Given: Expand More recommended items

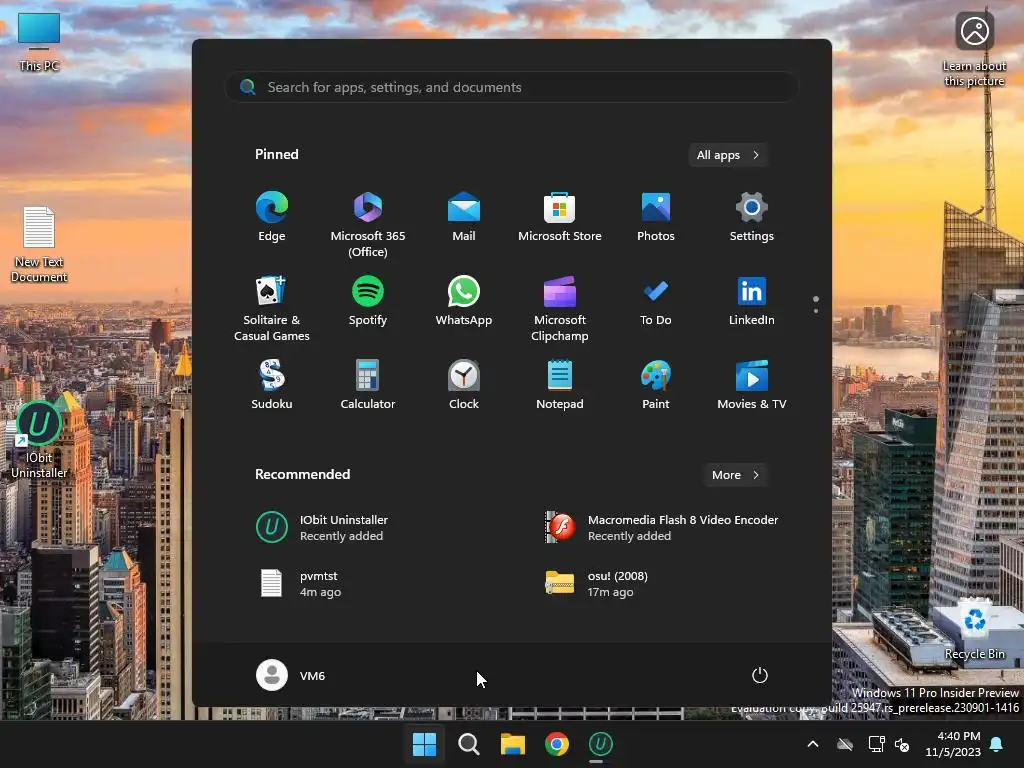Looking at the screenshot, I should (736, 475).
